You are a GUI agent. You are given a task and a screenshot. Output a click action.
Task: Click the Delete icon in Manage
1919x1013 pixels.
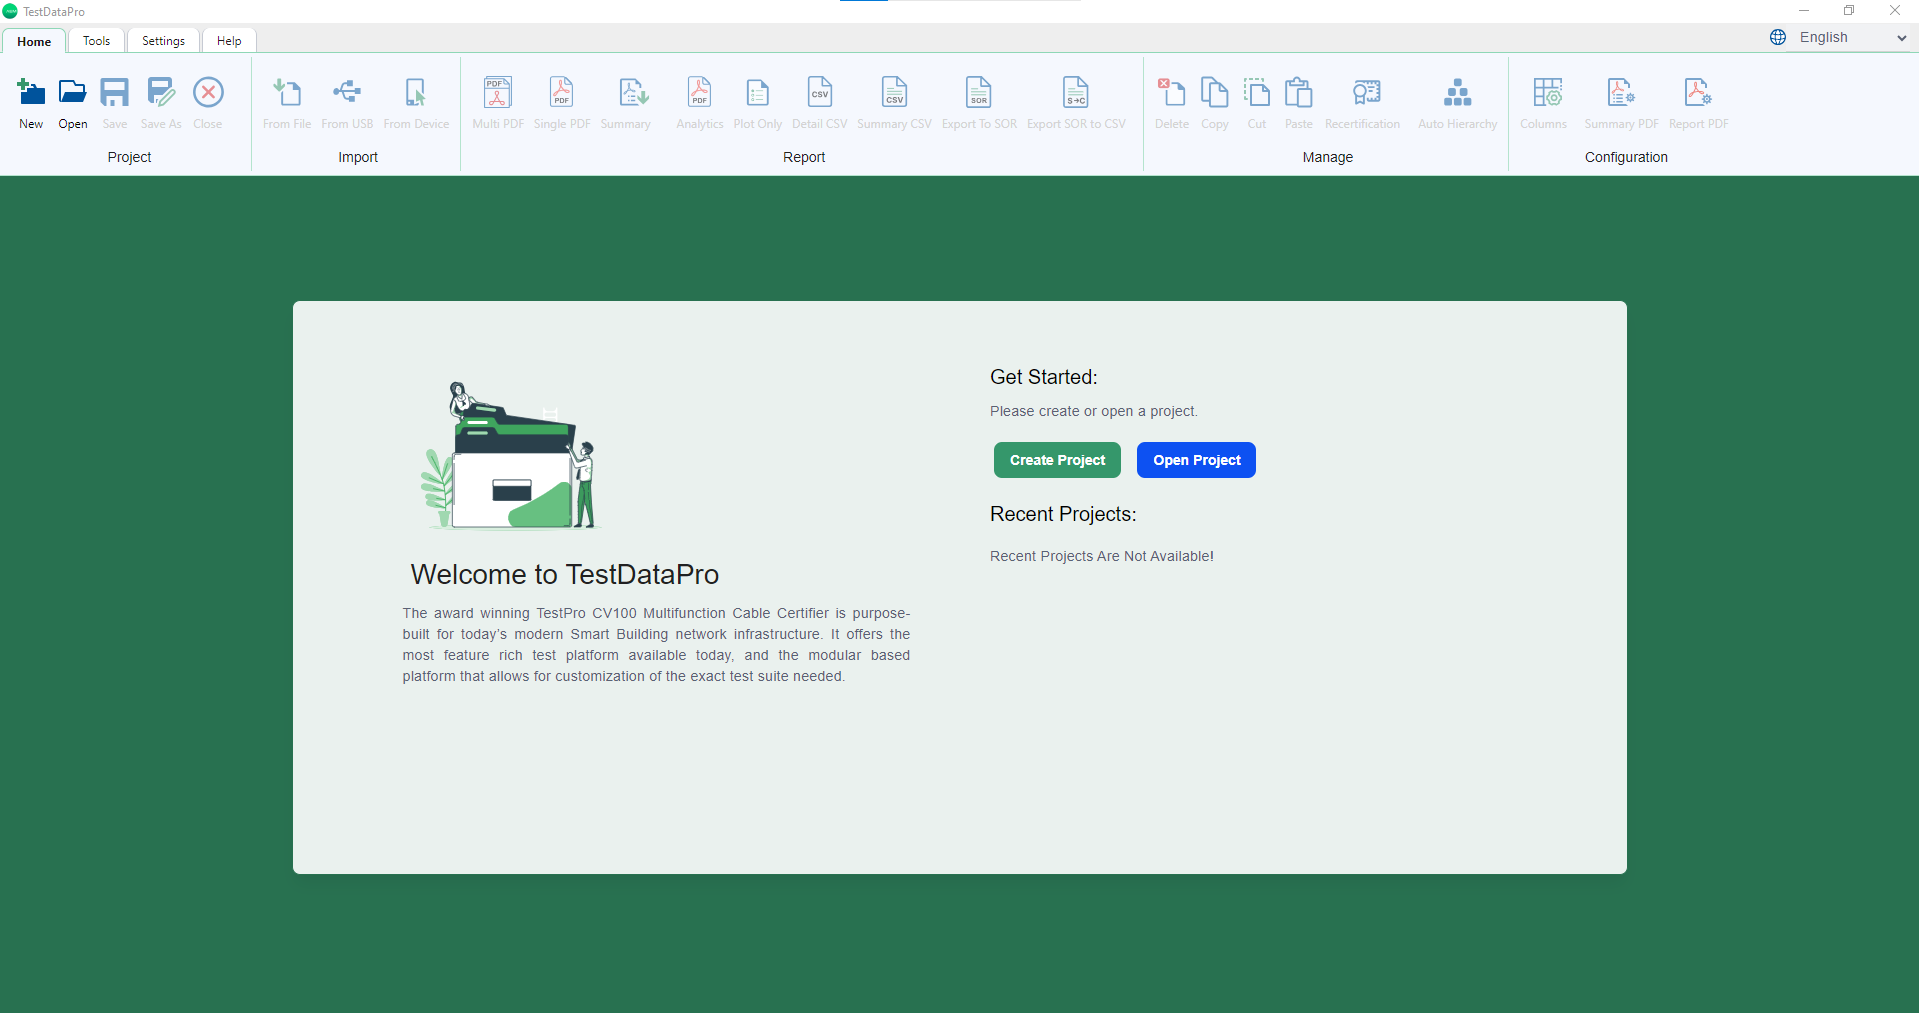coord(1172,93)
